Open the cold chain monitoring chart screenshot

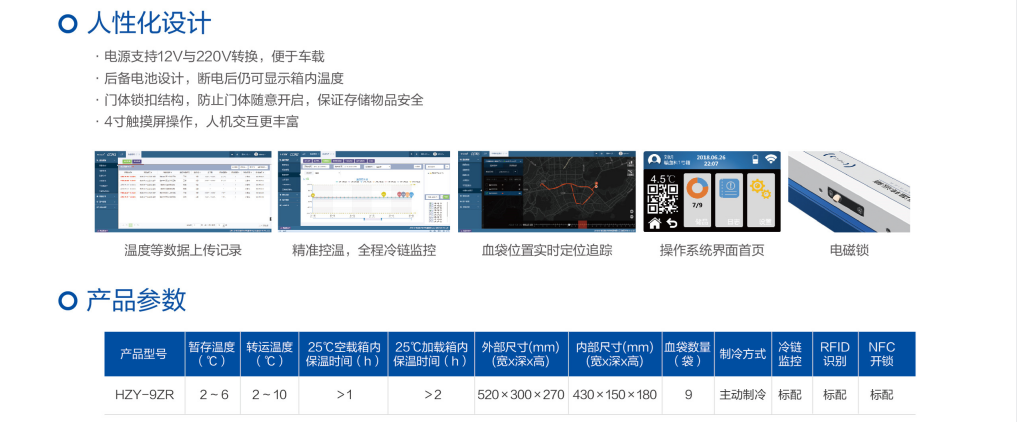(x=364, y=191)
